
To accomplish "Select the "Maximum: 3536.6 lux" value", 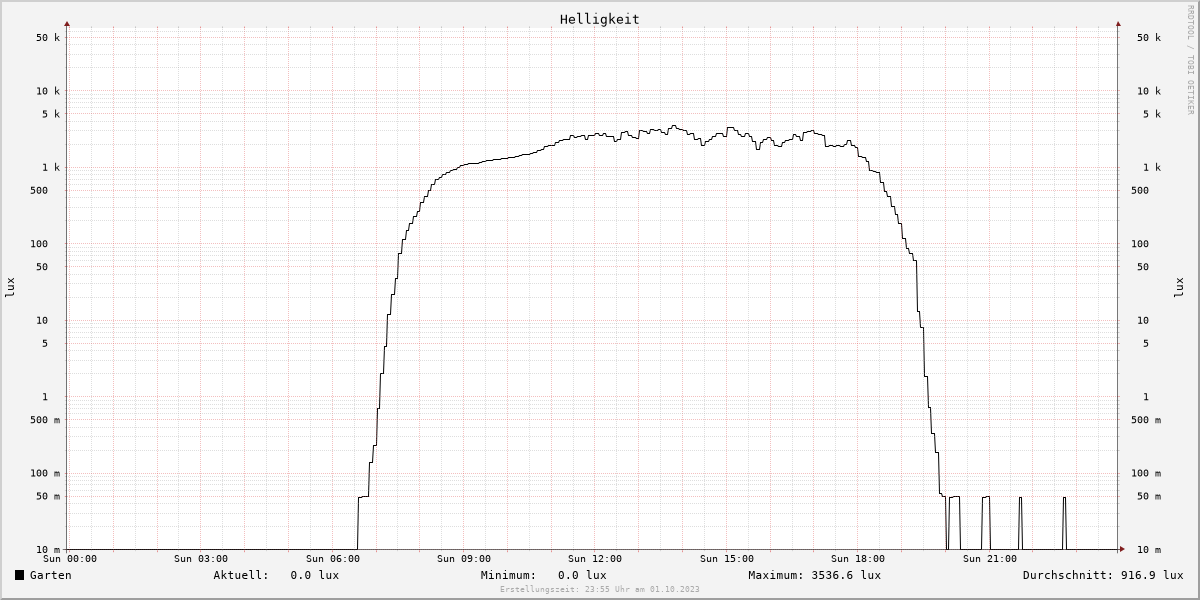I will pyautogui.click(x=815, y=575).
